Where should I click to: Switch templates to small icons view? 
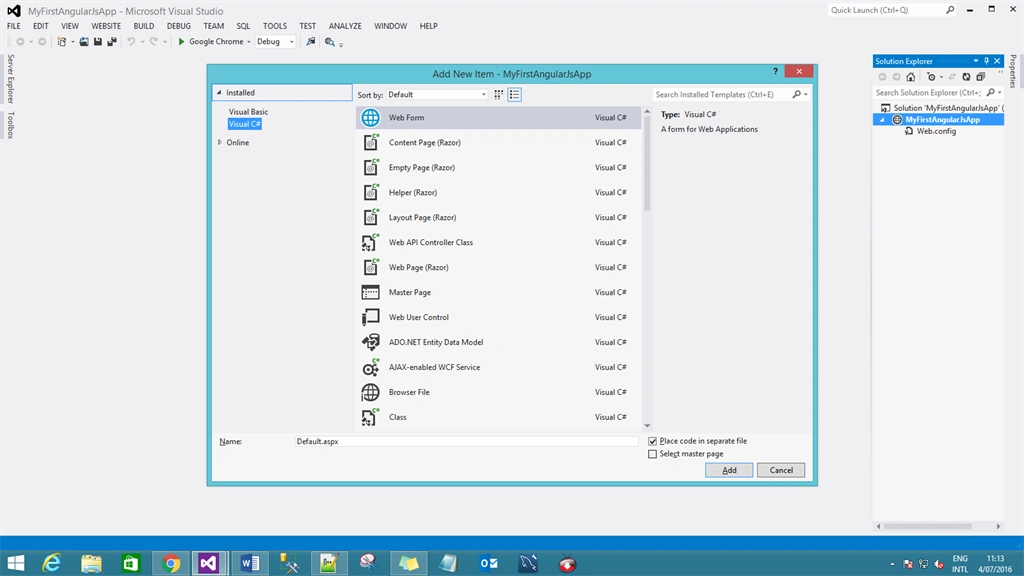(498, 95)
